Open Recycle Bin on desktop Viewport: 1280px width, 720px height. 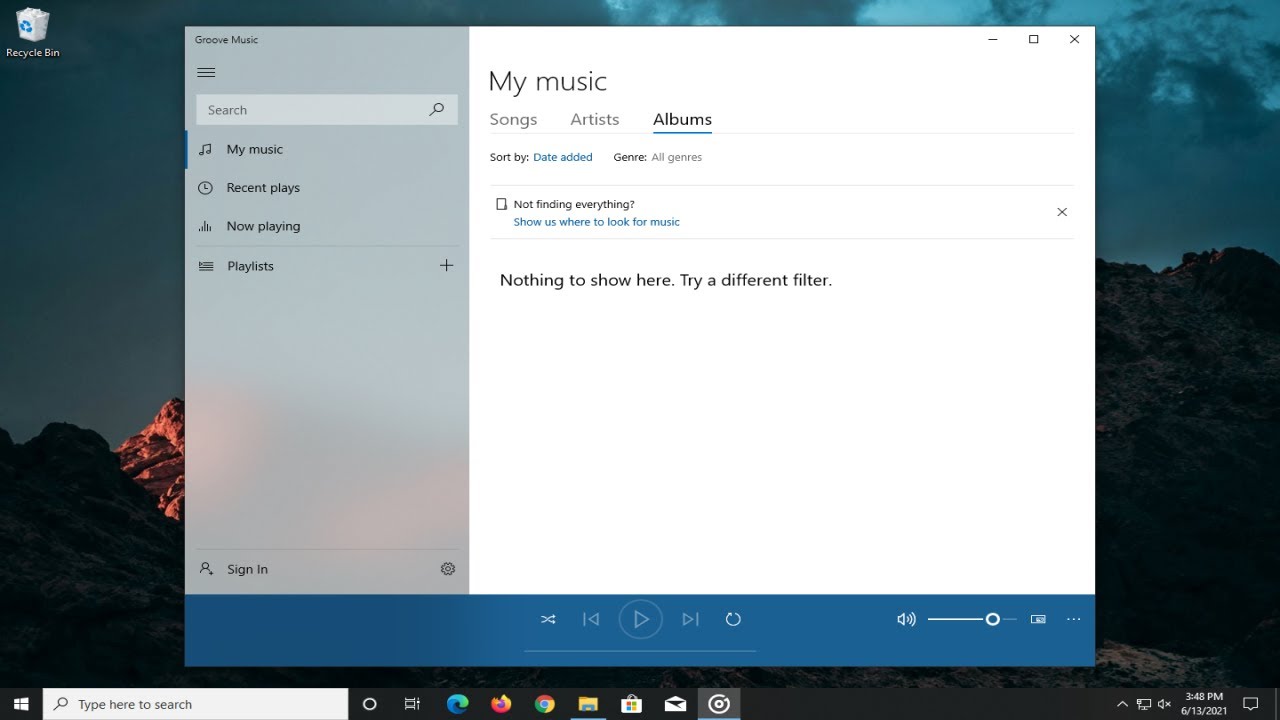pyautogui.click(x=32, y=33)
